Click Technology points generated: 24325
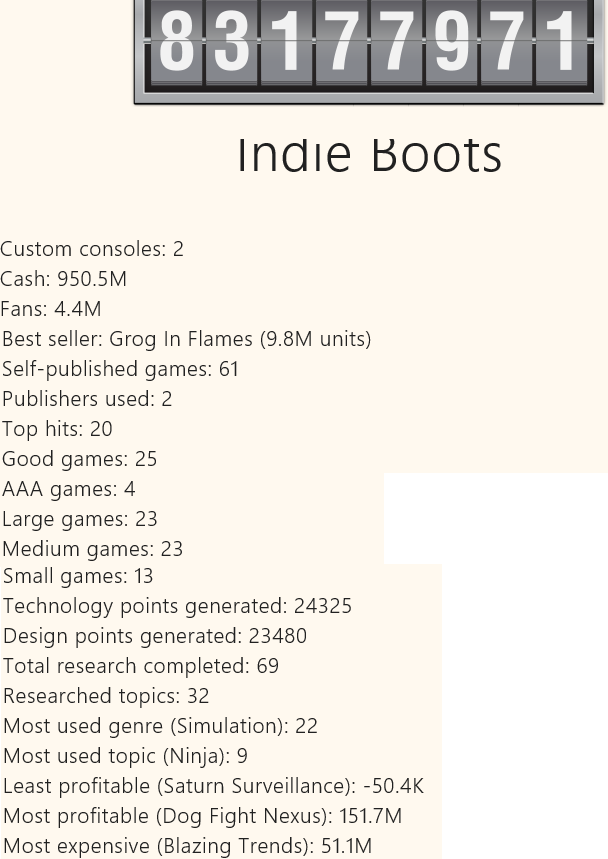The width and height of the screenshot is (608, 859). (x=177, y=606)
